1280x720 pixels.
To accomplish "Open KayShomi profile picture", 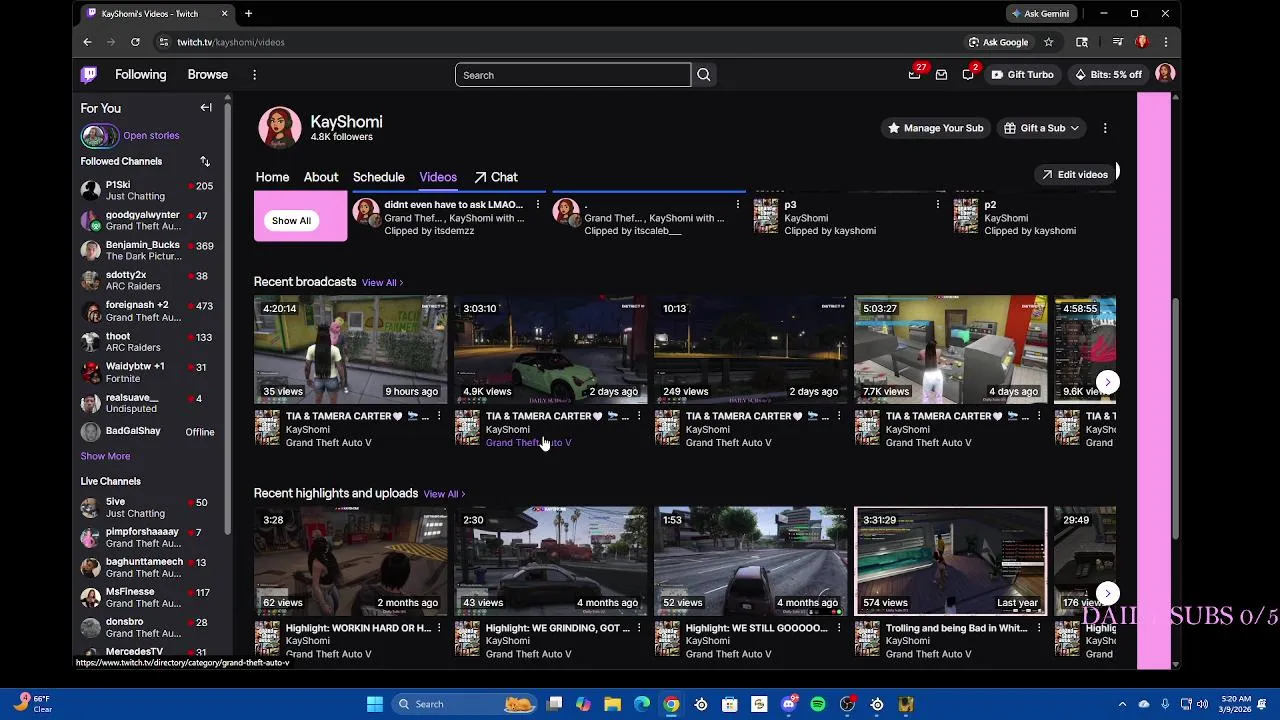I will pyautogui.click(x=279, y=128).
